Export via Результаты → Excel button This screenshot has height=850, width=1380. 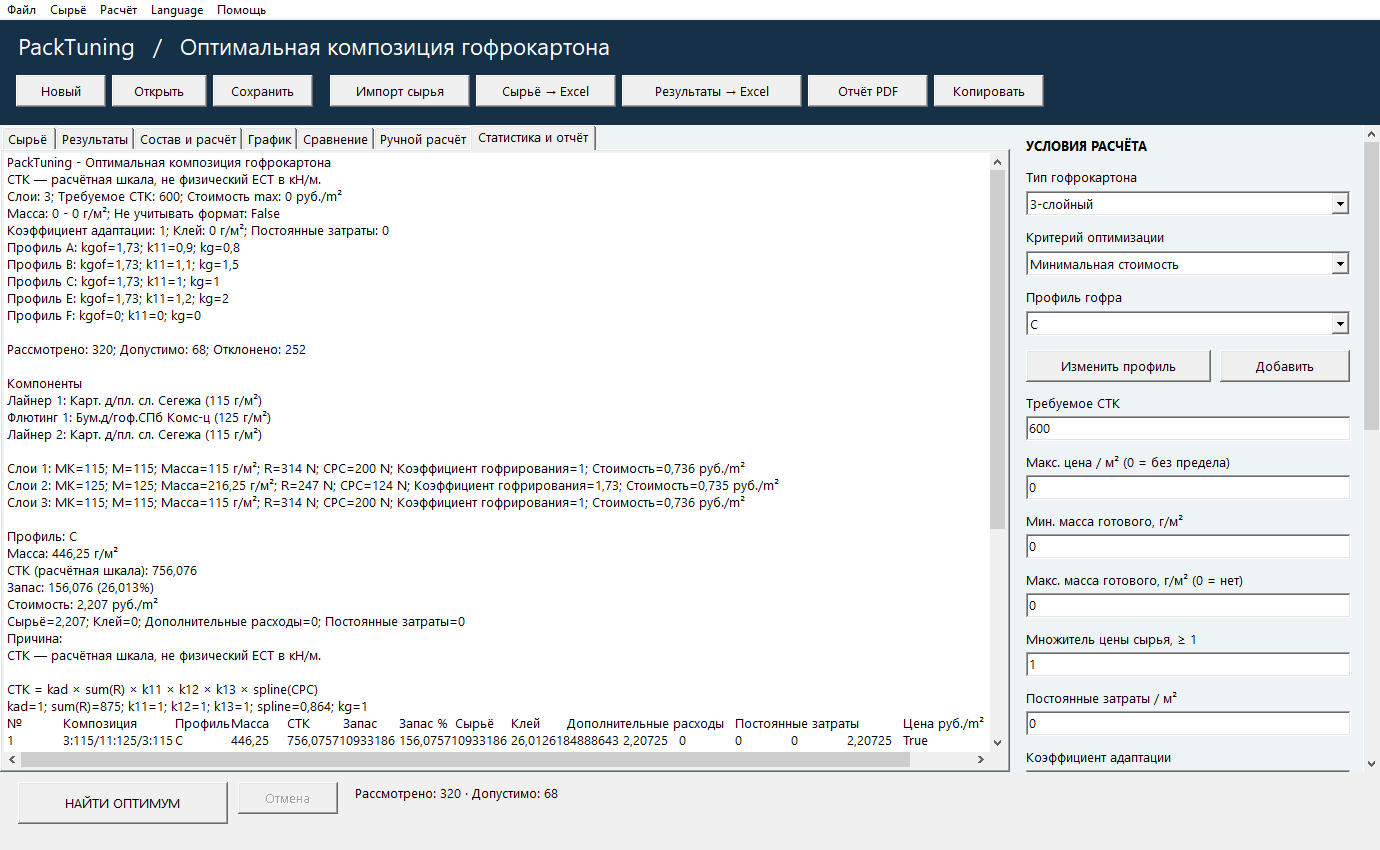(x=712, y=91)
